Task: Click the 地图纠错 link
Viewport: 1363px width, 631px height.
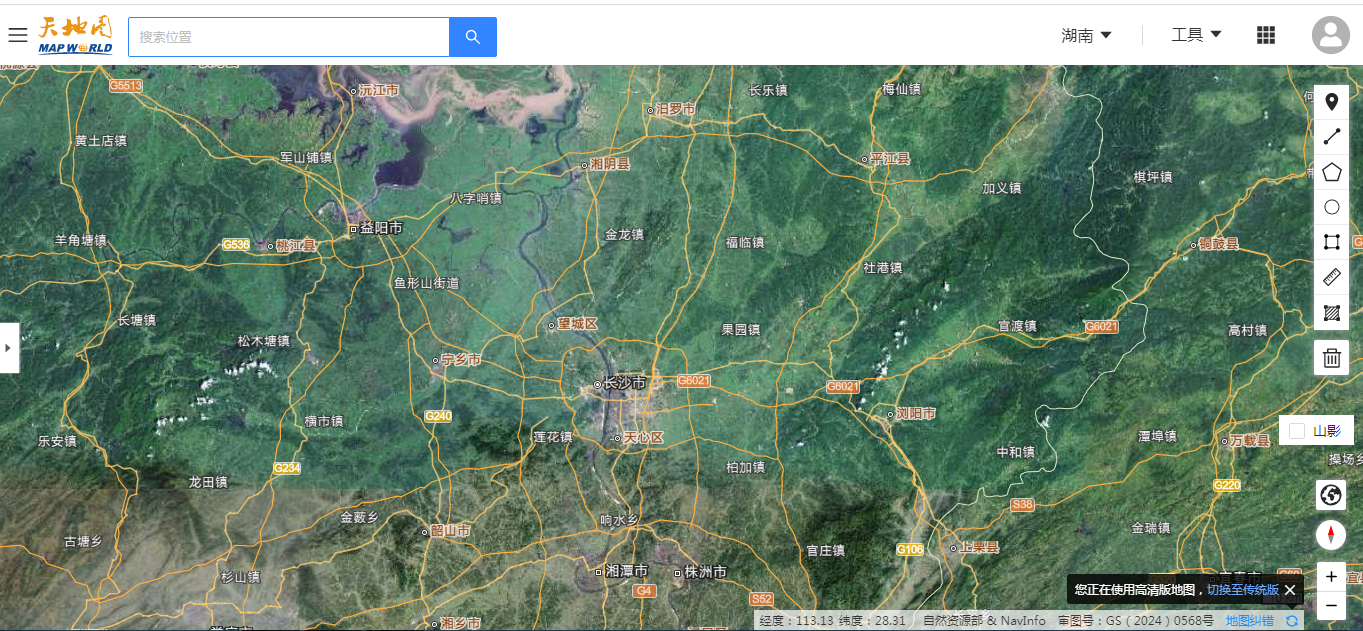Action: pos(1250,621)
